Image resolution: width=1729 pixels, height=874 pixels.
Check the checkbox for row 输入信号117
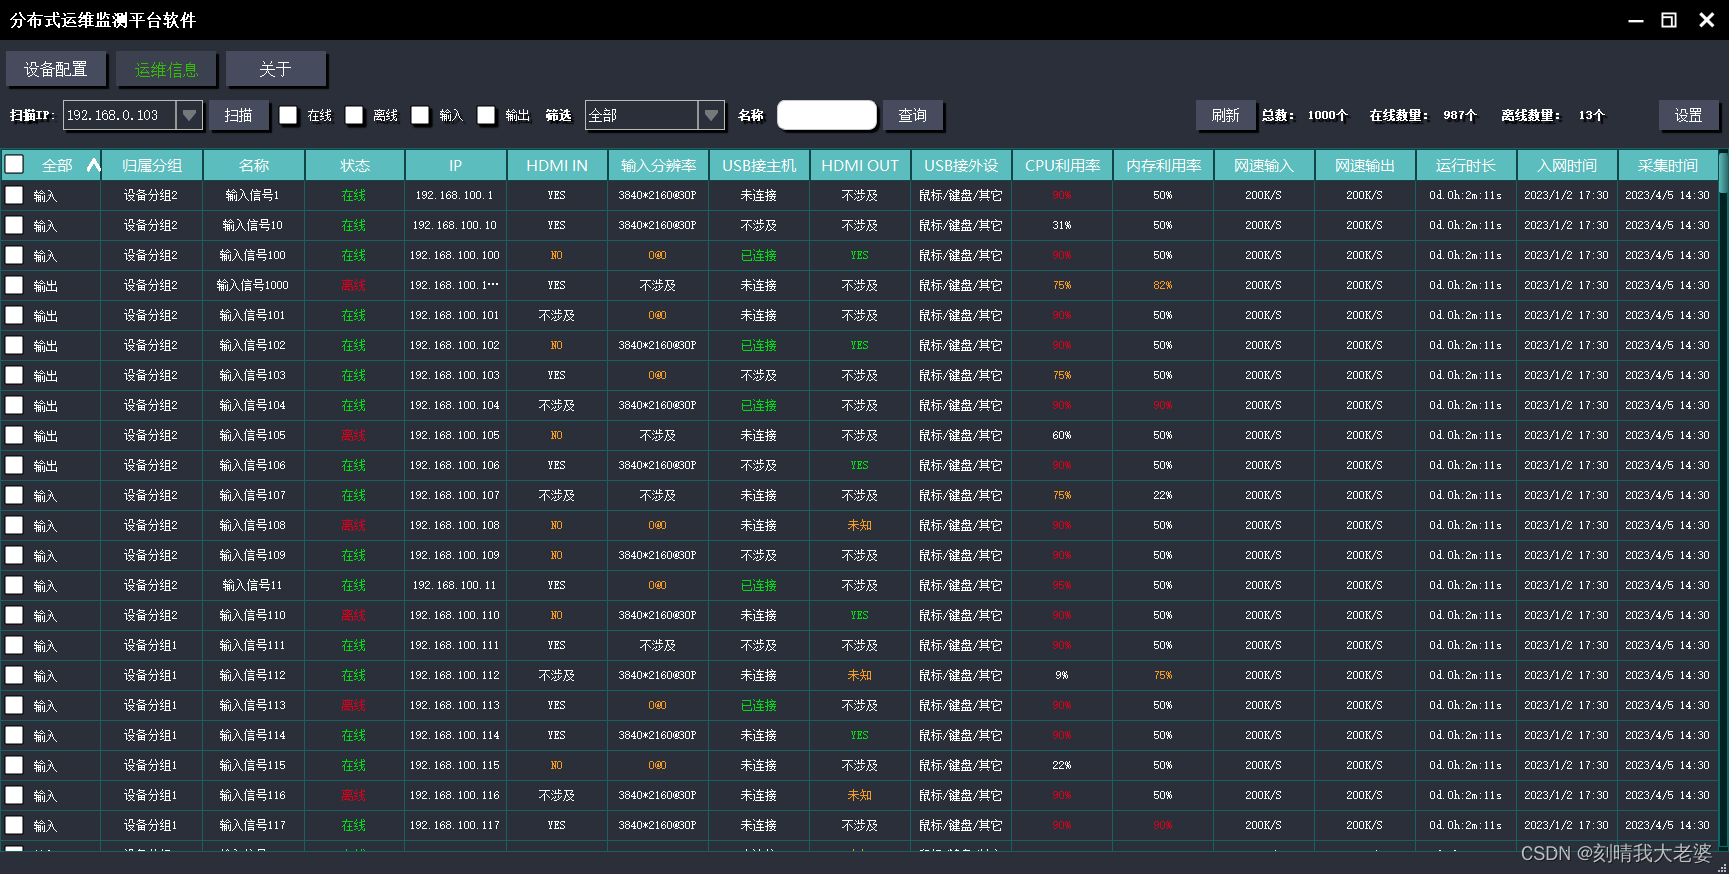pos(14,825)
